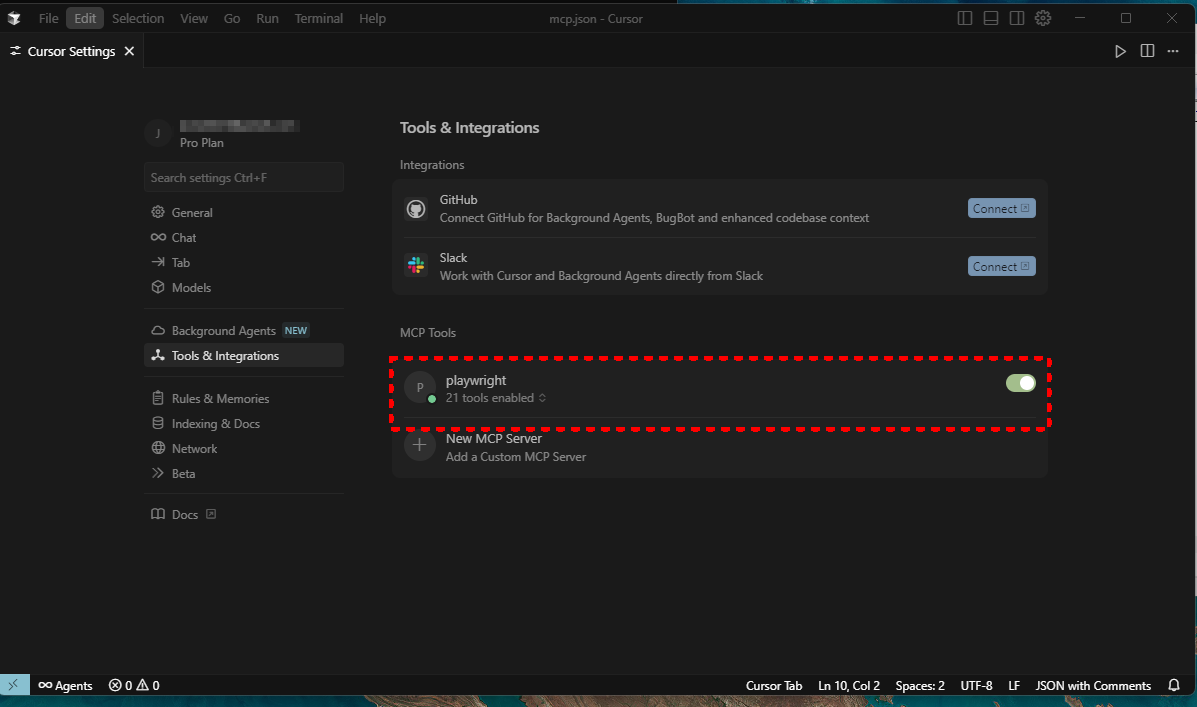Toggle the bottom panel layout icon
The height and width of the screenshot is (707, 1197).
(x=991, y=18)
